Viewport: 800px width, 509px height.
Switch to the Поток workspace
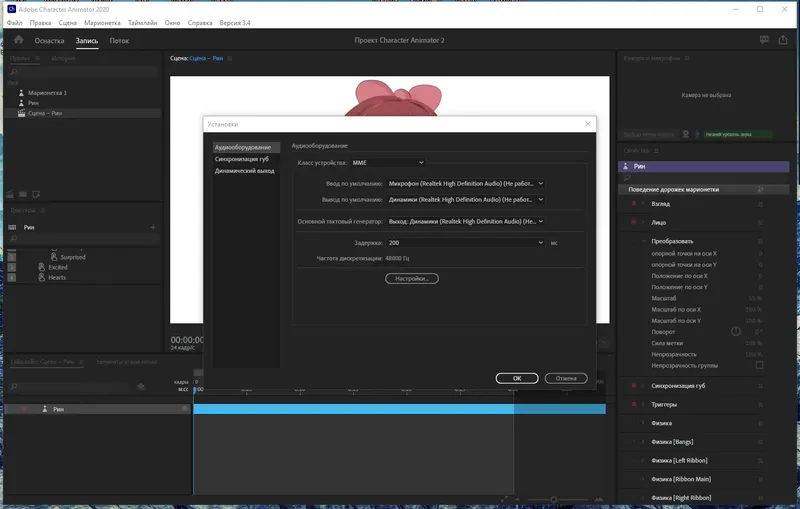(119, 41)
